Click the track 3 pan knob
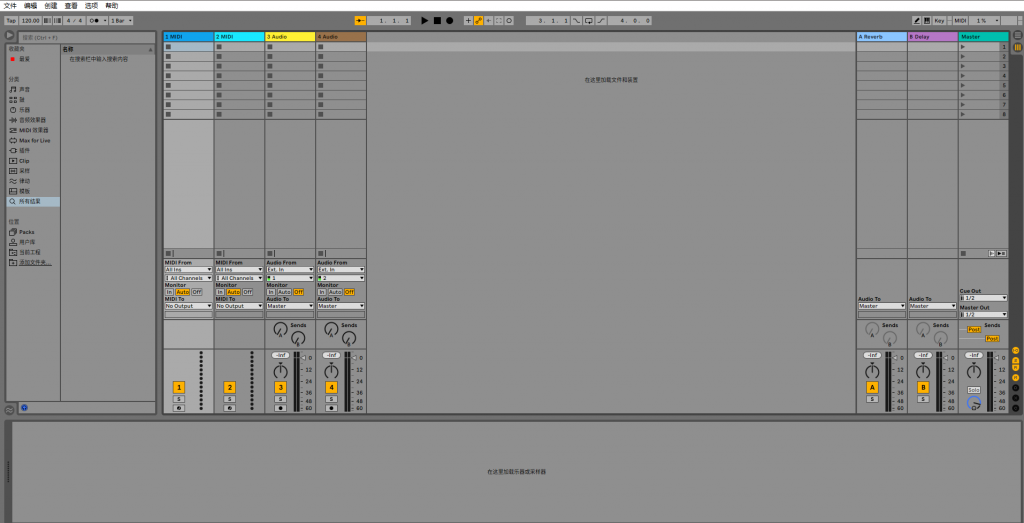Image resolution: width=1024 pixels, height=523 pixels. pyautogui.click(x=281, y=372)
